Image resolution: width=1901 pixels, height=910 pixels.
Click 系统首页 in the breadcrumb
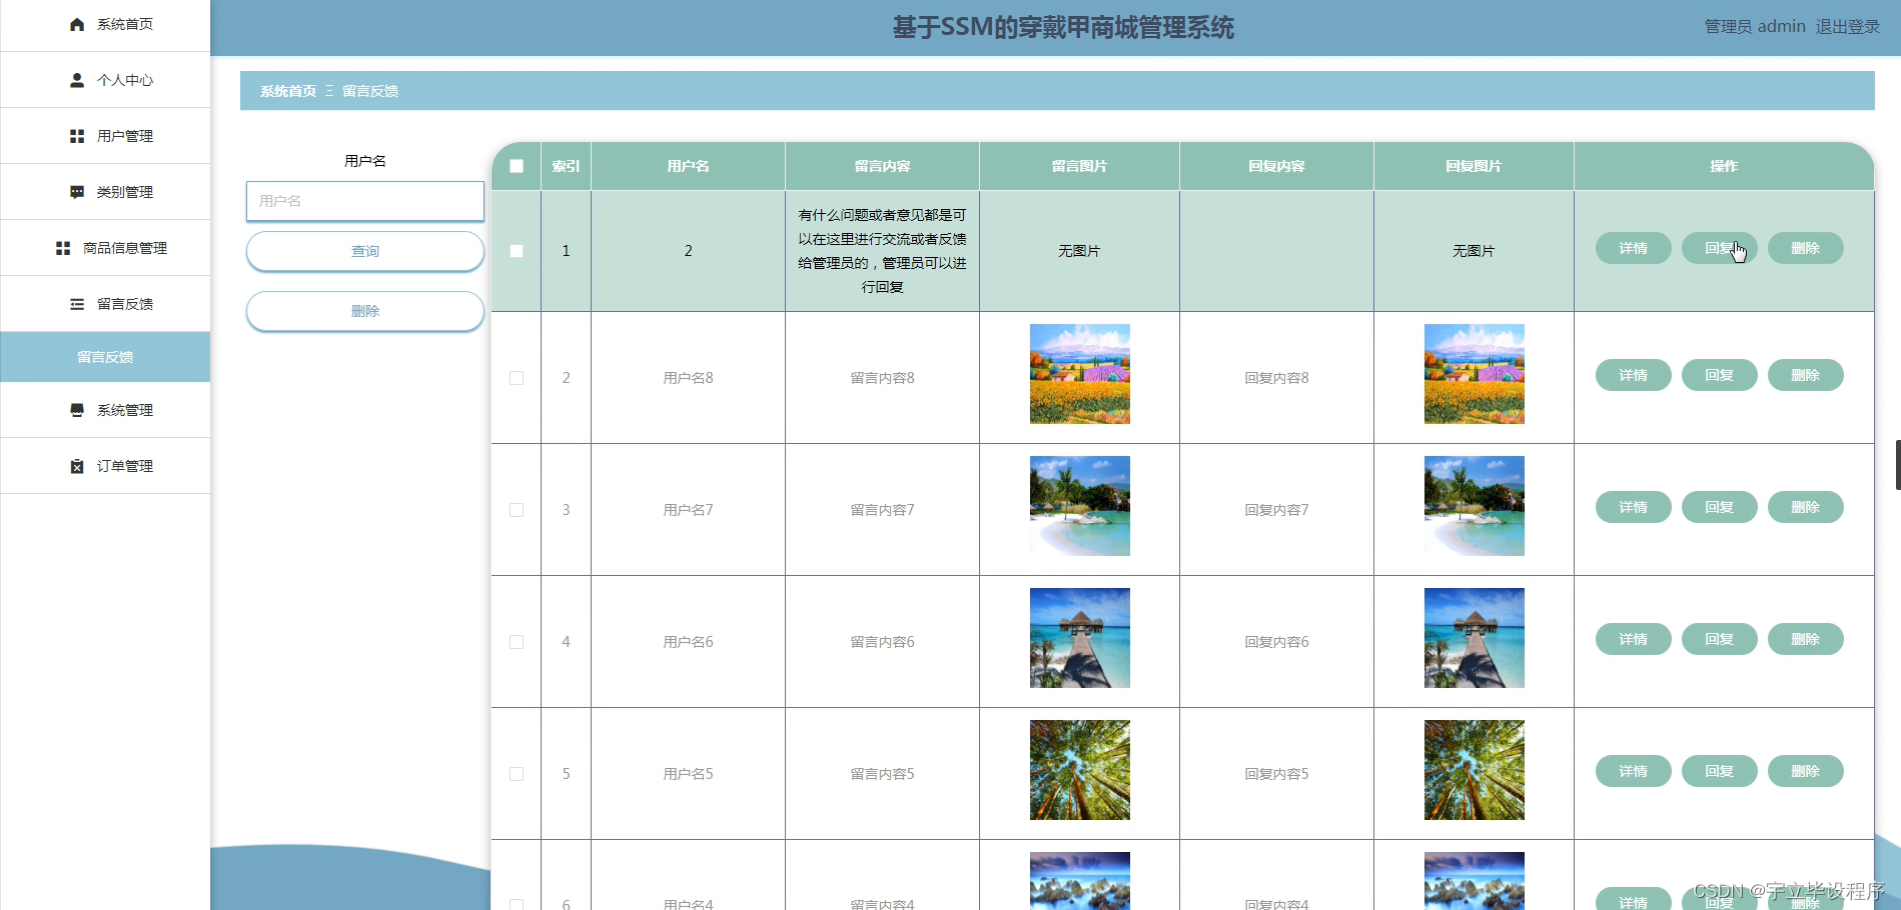click(x=288, y=91)
